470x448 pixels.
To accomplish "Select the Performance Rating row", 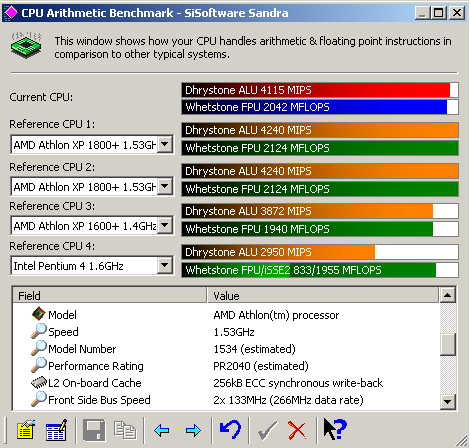I will click(225, 366).
